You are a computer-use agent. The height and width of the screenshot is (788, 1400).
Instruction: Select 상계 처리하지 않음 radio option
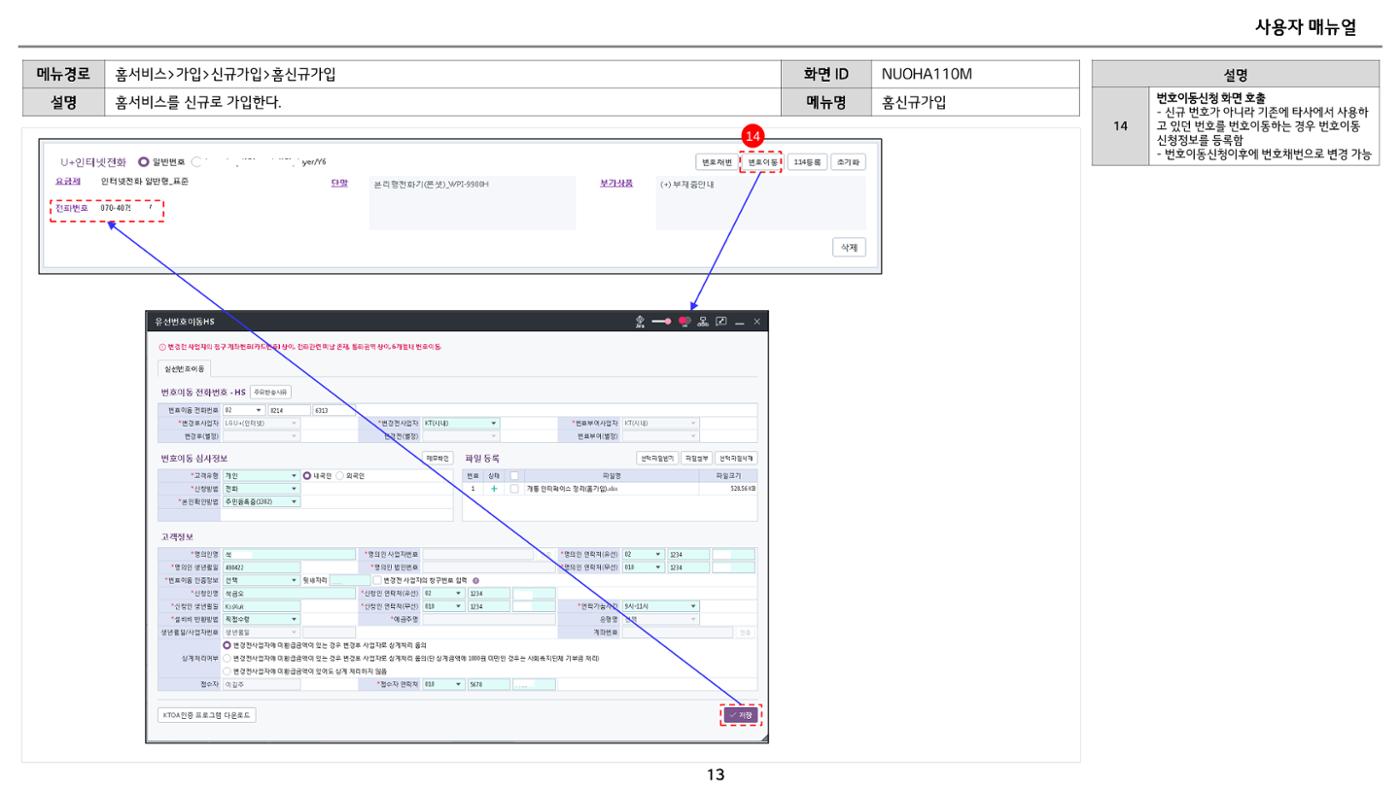(227, 671)
